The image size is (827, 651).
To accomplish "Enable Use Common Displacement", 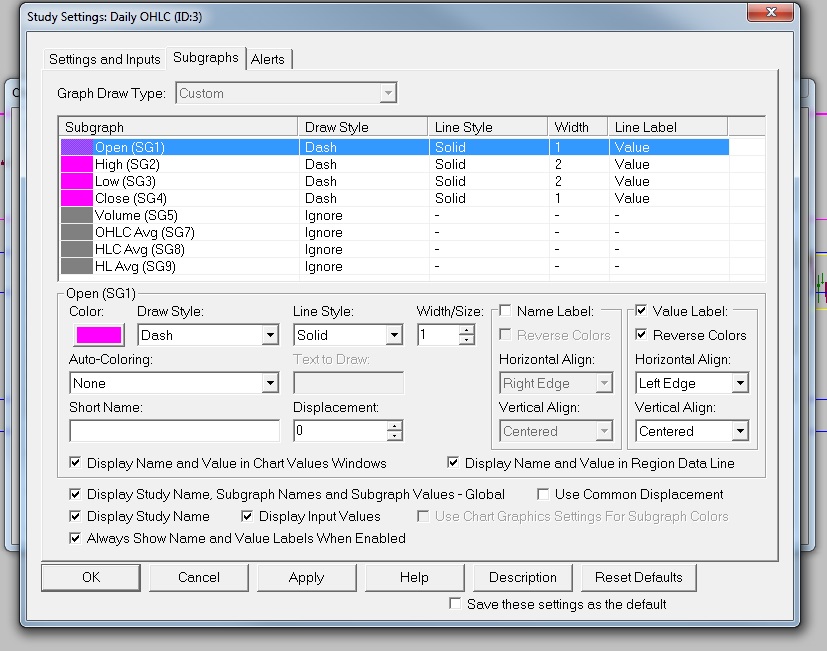I will (x=542, y=494).
